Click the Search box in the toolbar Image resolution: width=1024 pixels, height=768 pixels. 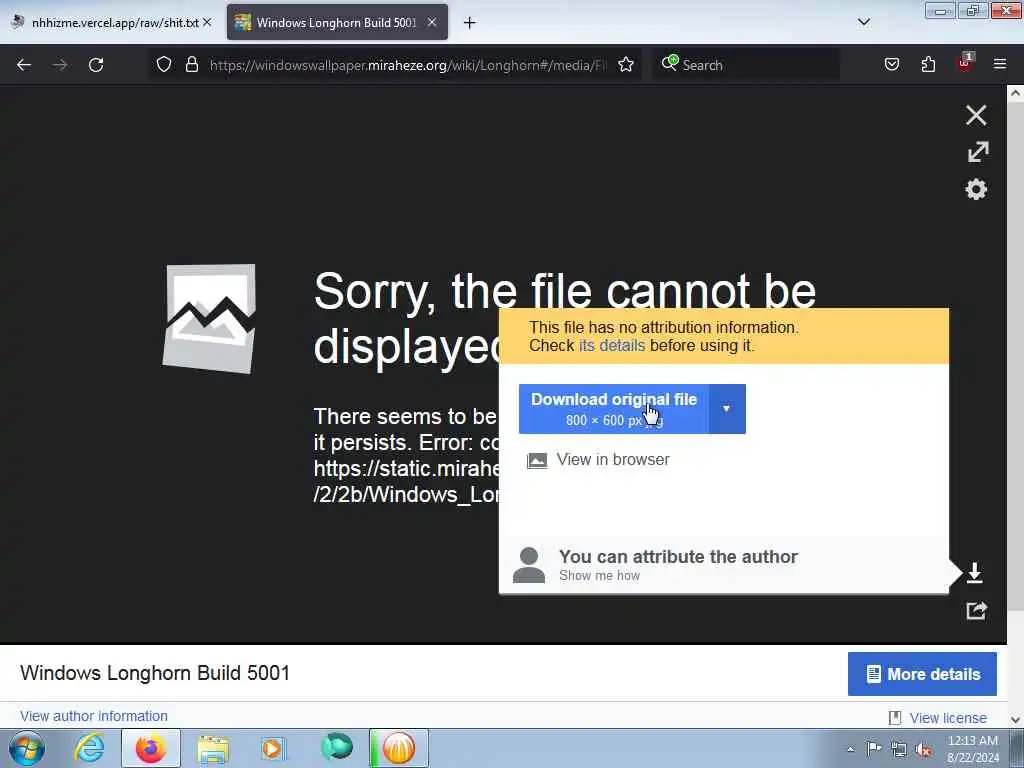pyautogui.click(x=746, y=65)
